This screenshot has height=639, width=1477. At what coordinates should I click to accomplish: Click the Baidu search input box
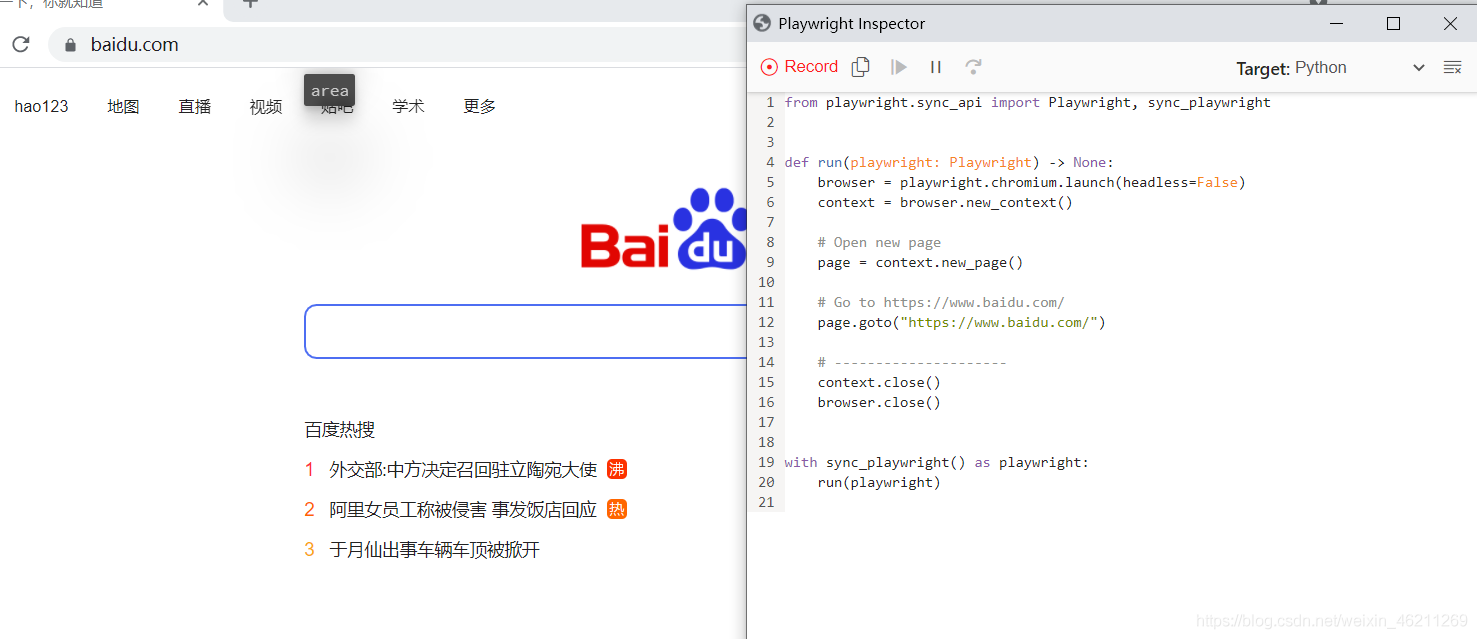coord(525,331)
